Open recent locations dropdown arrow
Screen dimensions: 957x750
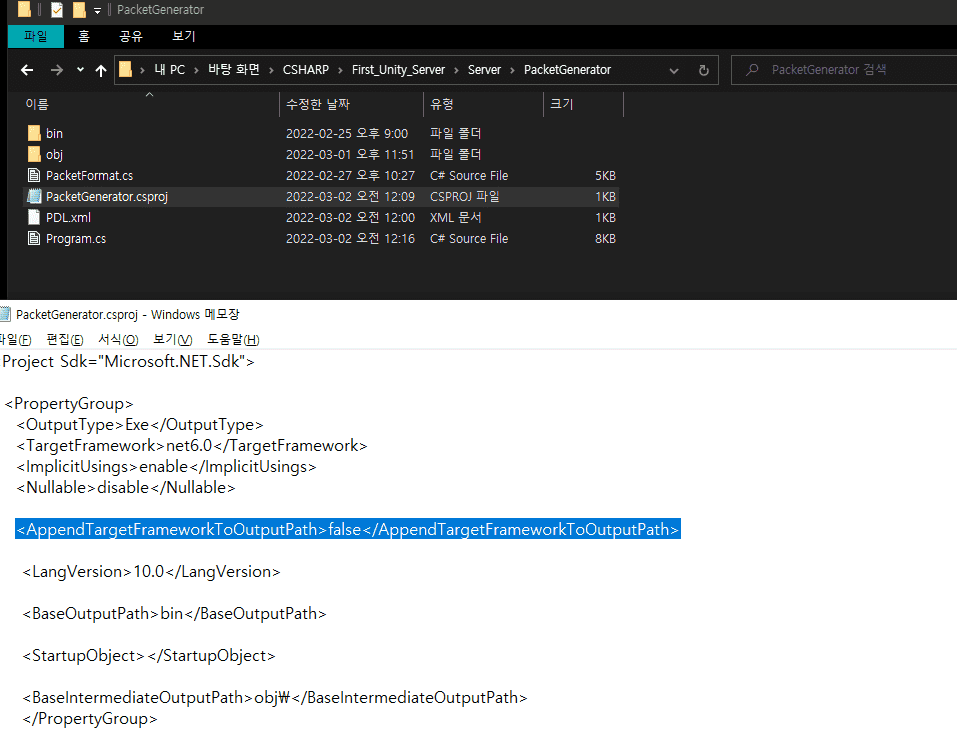tap(80, 70)
